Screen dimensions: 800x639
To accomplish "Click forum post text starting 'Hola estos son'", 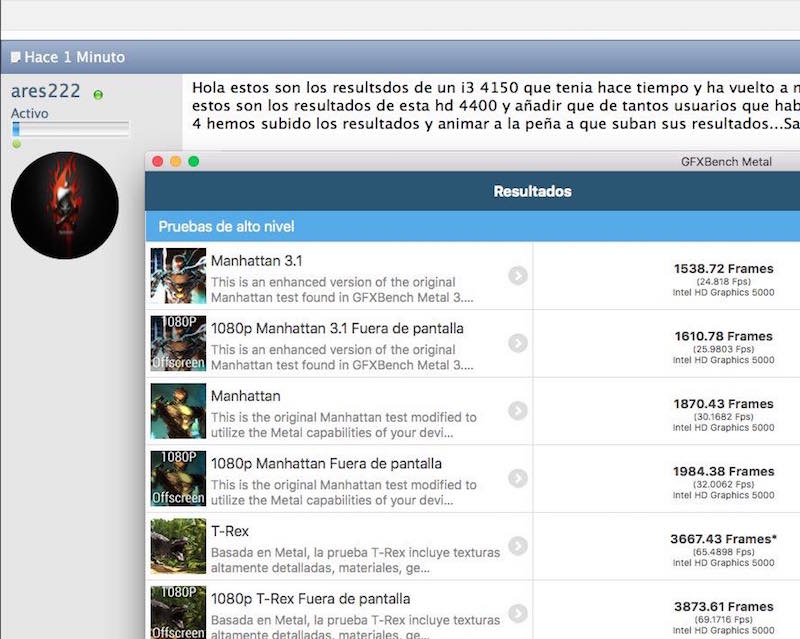I will click(x=496, y=106).
